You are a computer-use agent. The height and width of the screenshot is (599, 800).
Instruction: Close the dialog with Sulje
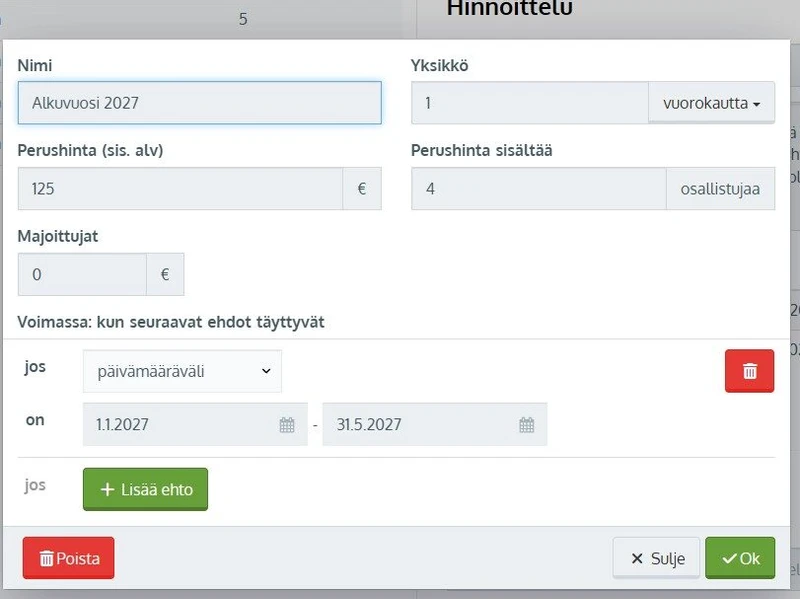pos(656,558)
